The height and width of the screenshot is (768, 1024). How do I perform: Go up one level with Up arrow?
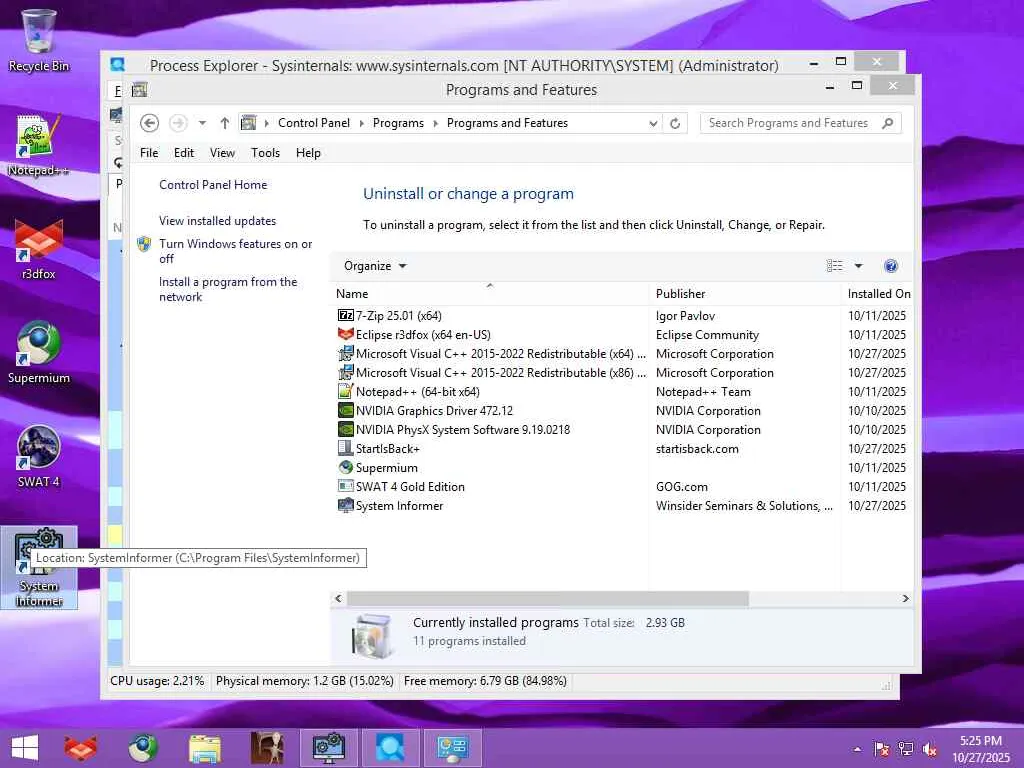[225, 123]
